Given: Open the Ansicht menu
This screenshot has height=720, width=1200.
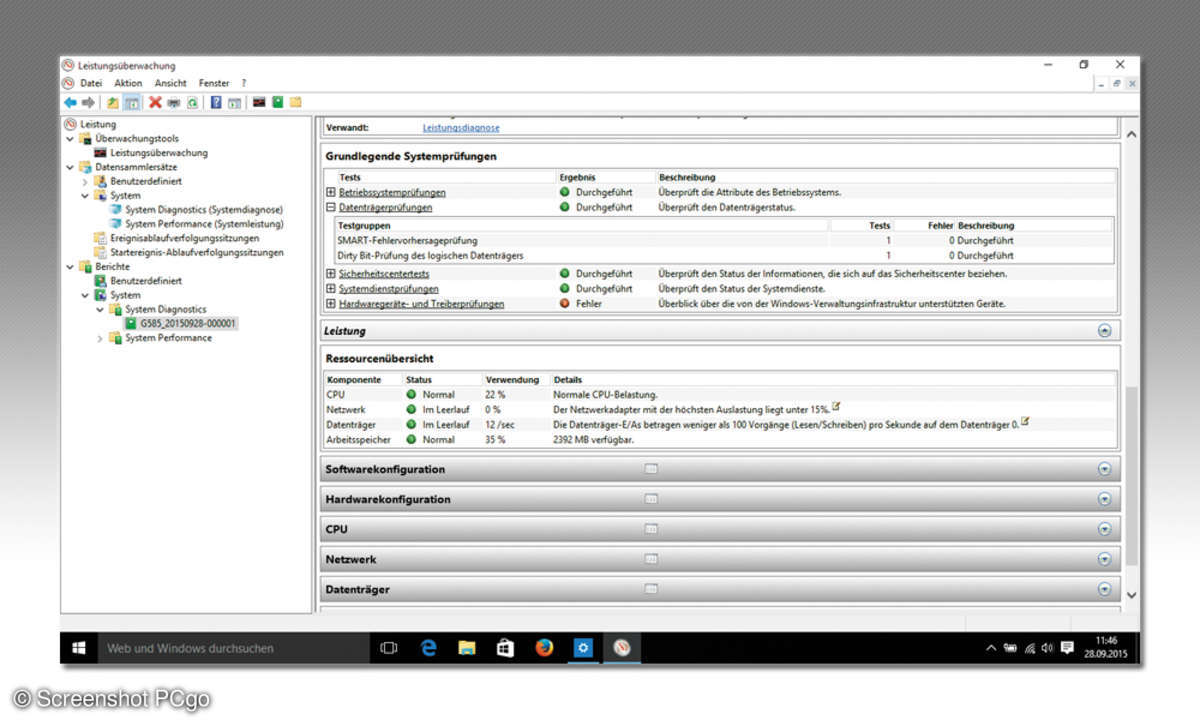Looking at the screenshot, I should [x=171, y=83].
